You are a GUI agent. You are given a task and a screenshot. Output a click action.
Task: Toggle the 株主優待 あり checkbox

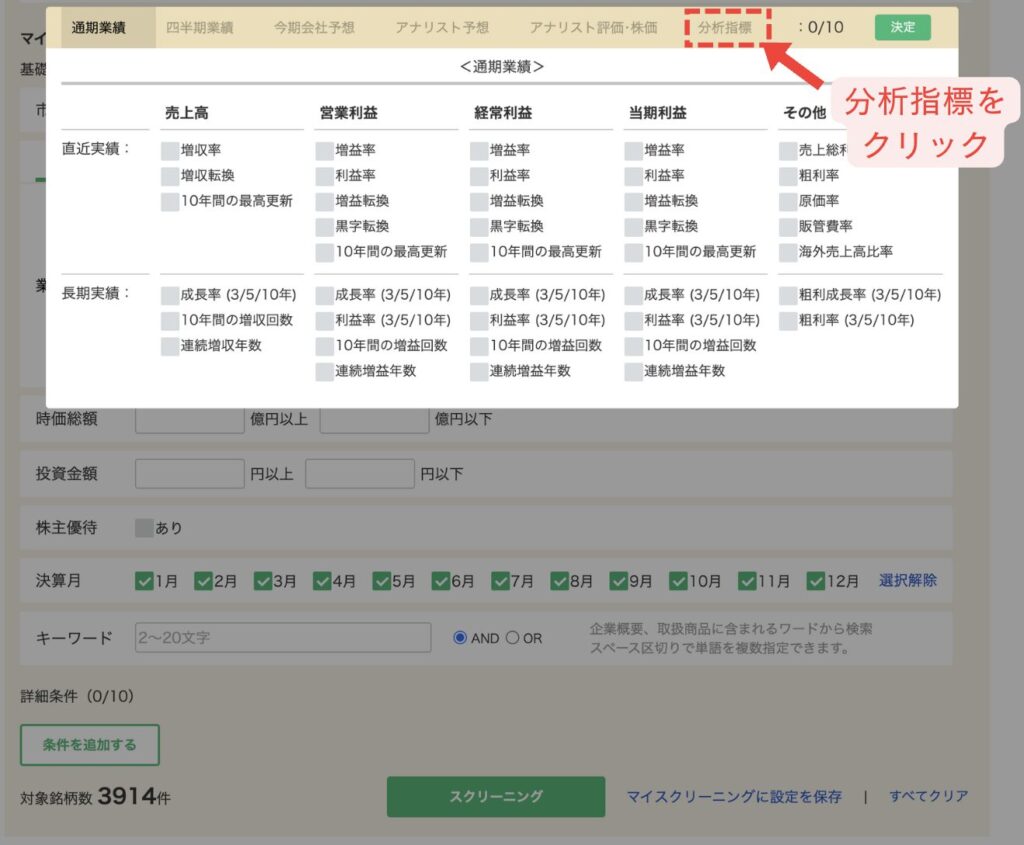pyautogui.click(x=144, y=528)
